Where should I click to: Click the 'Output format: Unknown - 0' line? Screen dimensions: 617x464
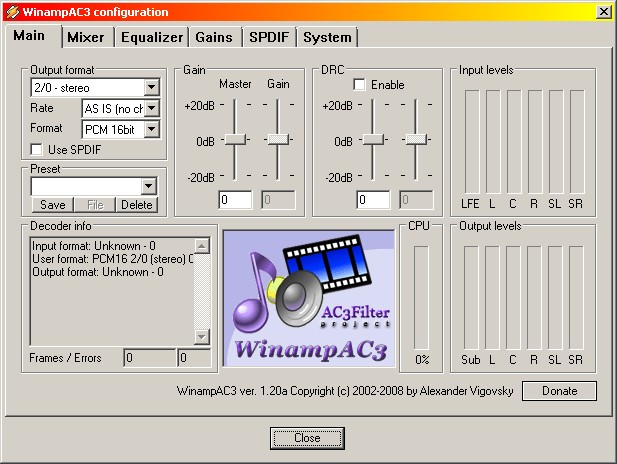coord(98,272)
